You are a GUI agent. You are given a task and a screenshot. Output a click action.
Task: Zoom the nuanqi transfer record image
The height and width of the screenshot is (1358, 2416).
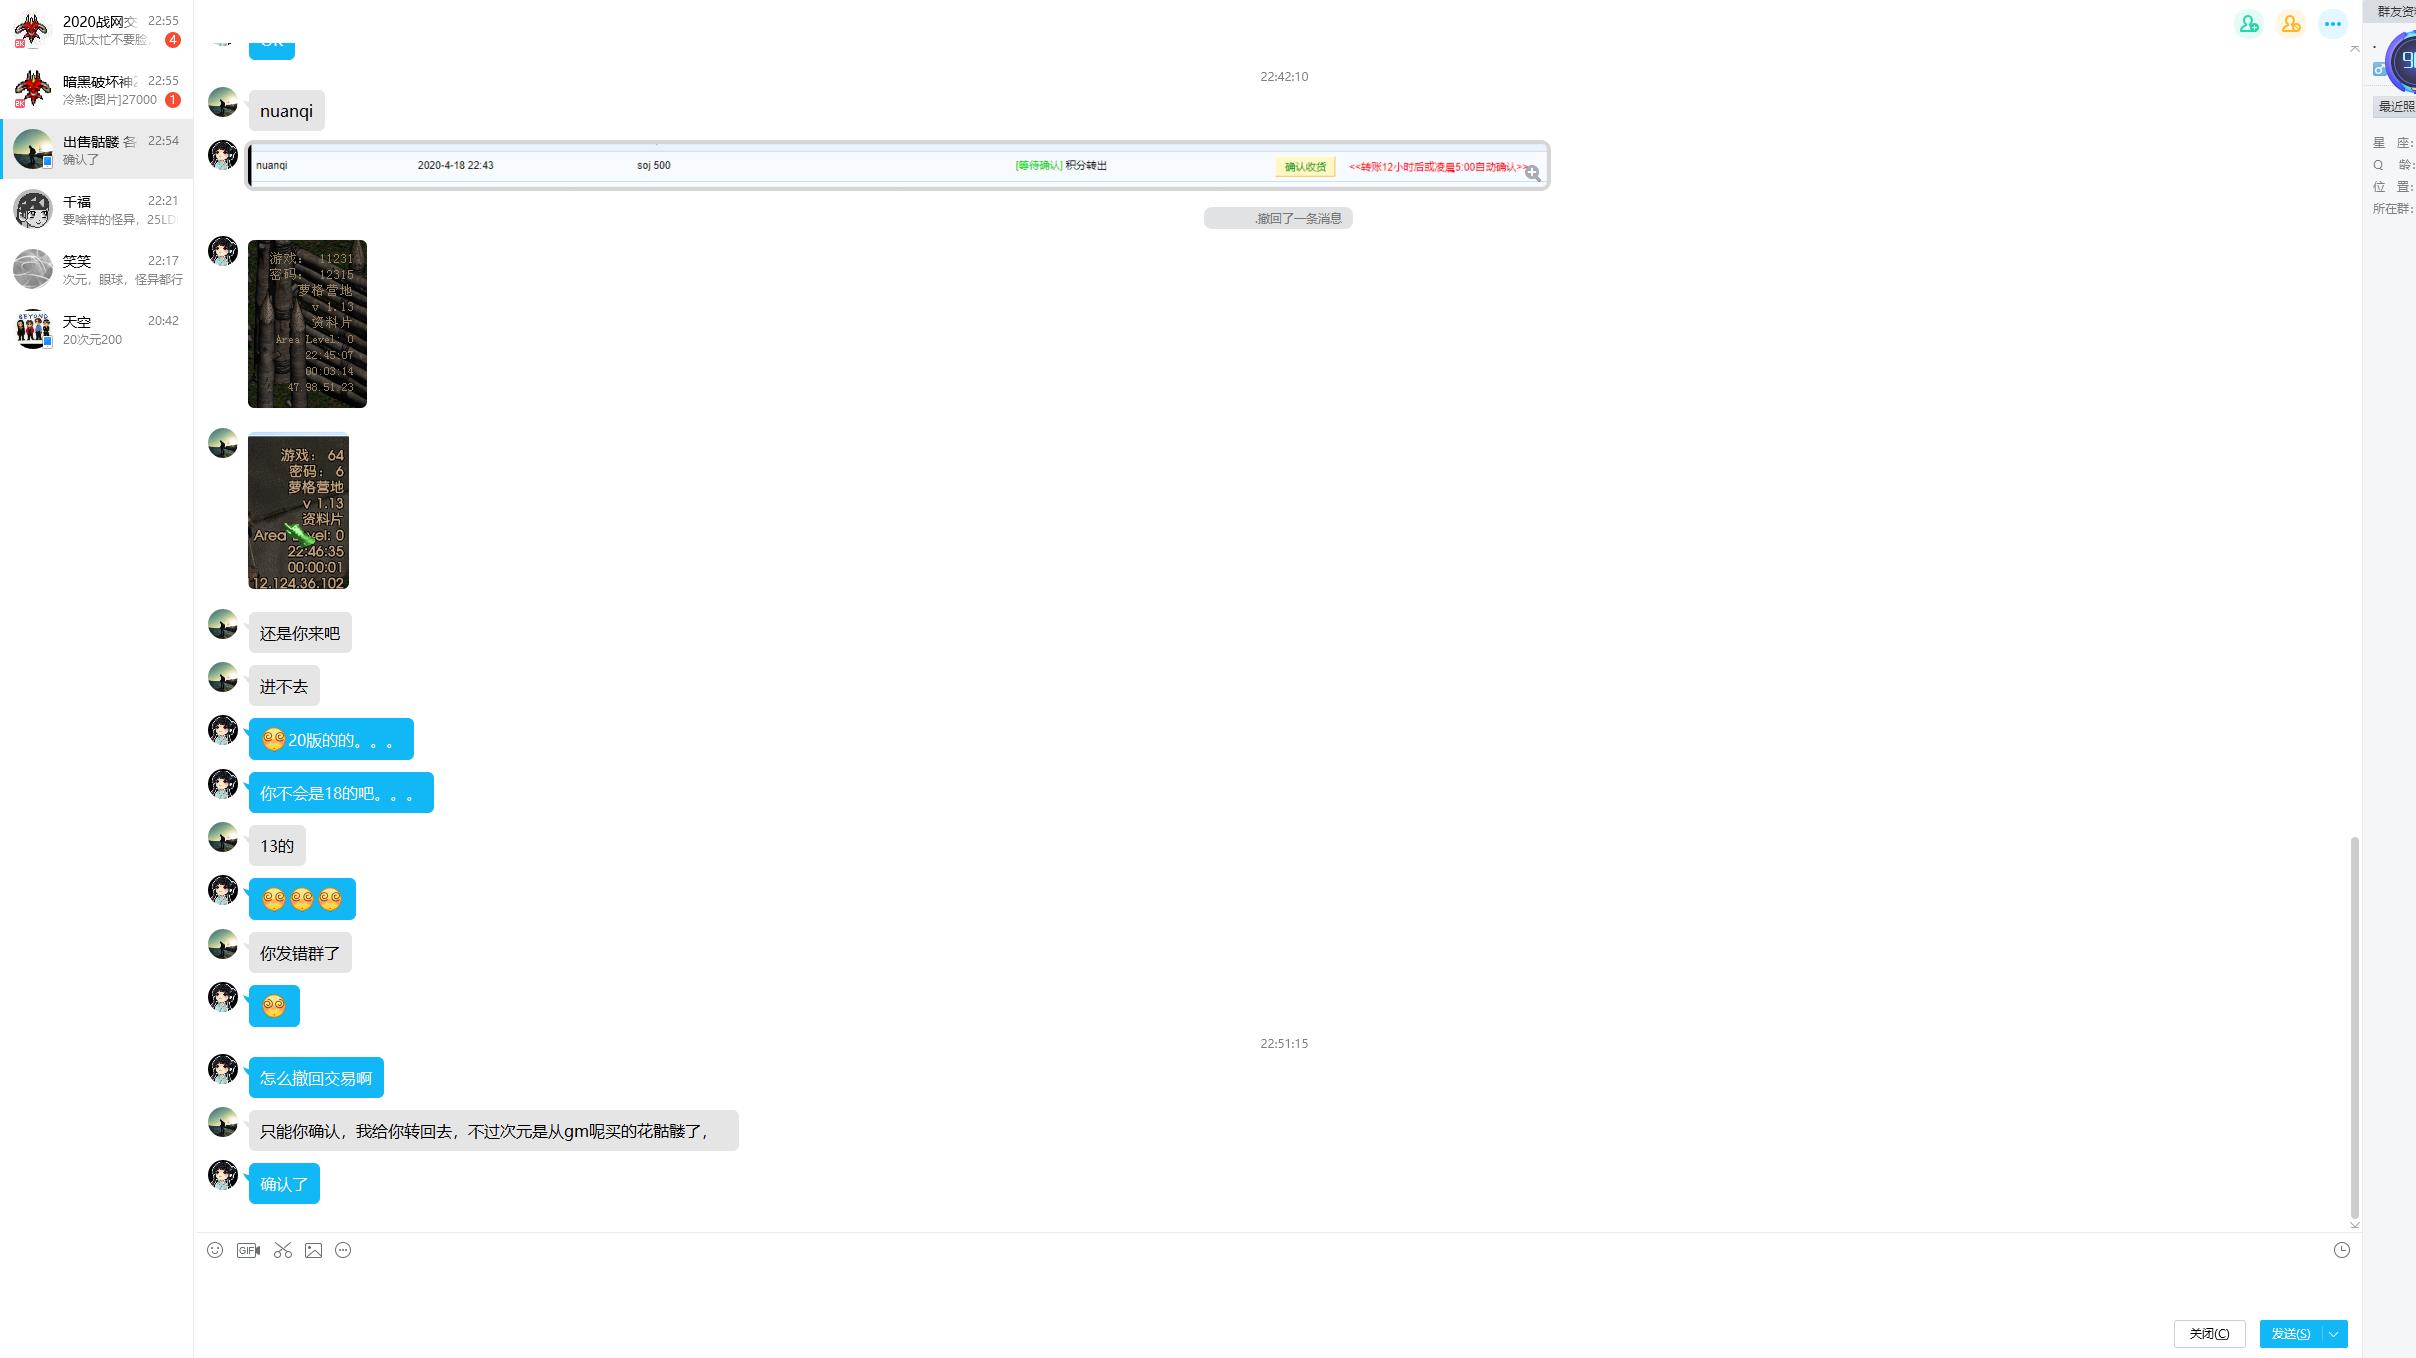pos(1532,173)
